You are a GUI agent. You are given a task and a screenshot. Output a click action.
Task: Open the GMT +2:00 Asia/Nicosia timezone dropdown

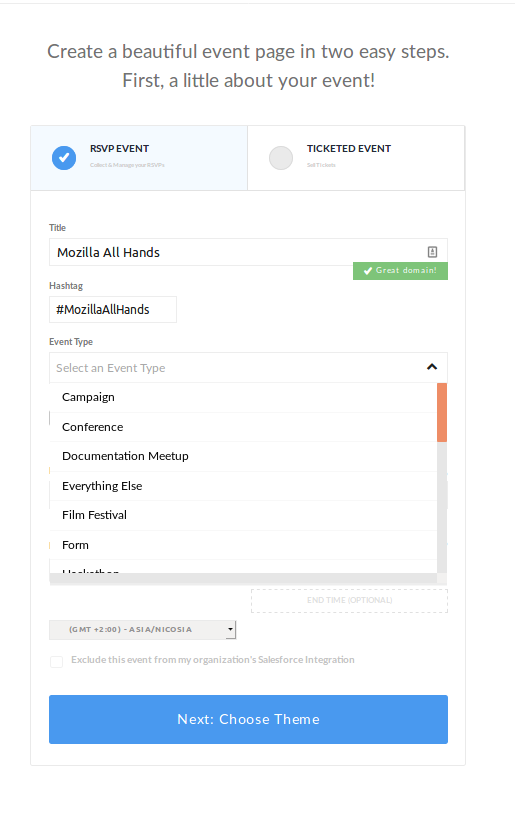tap(143, 629)
